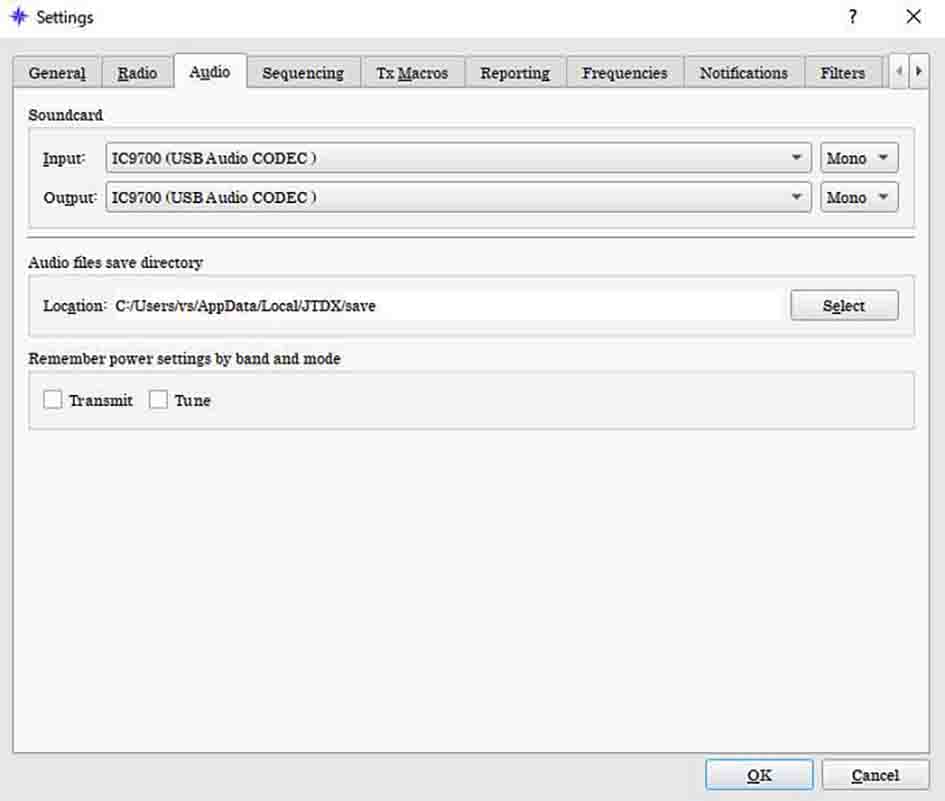Confirm settings with the OK button
Viewport: 945px width, 801px height.
[x=759, y=775]
